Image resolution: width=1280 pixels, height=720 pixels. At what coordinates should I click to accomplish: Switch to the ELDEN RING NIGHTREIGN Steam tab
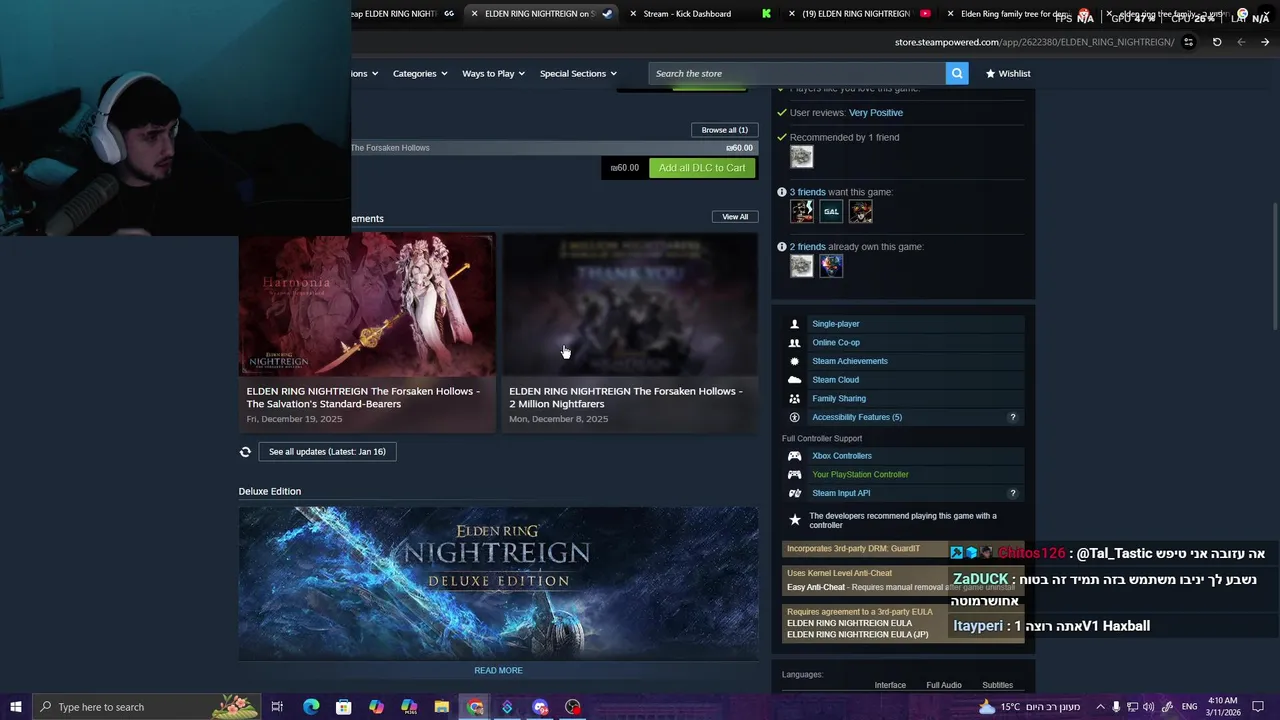[x=540, y=14]
